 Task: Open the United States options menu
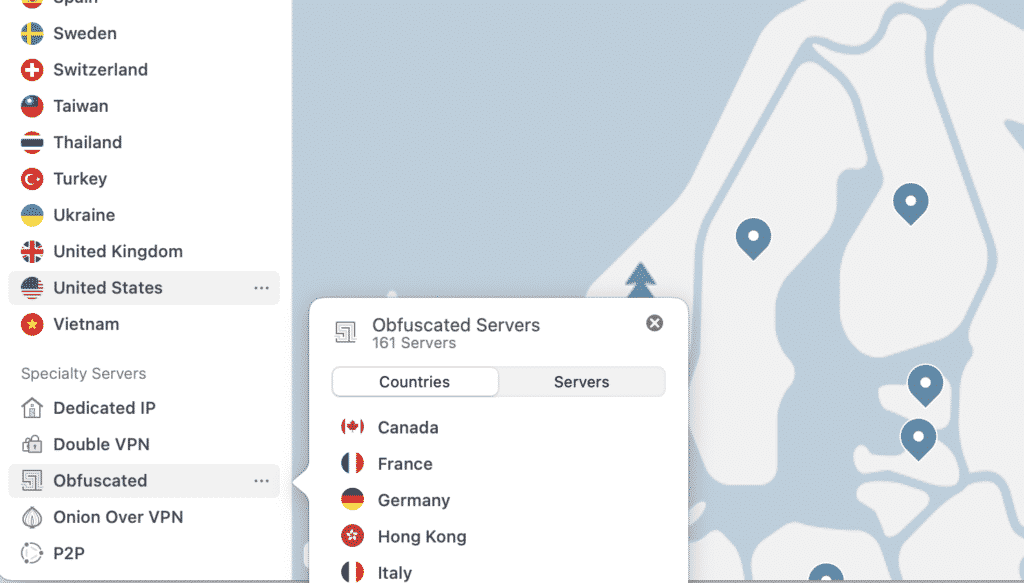262,288
